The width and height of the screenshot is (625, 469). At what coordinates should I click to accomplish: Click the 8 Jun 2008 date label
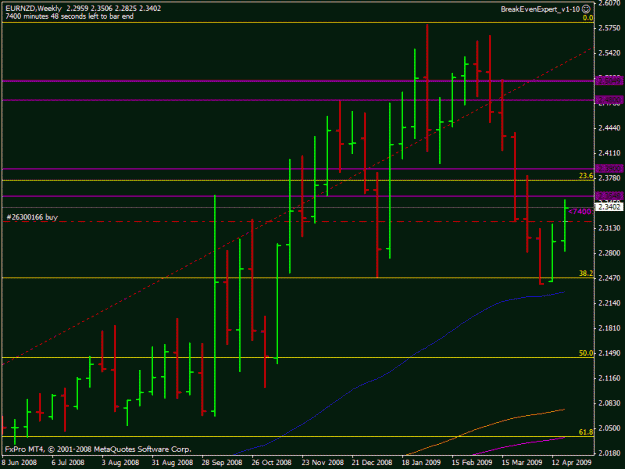[19, 463]
